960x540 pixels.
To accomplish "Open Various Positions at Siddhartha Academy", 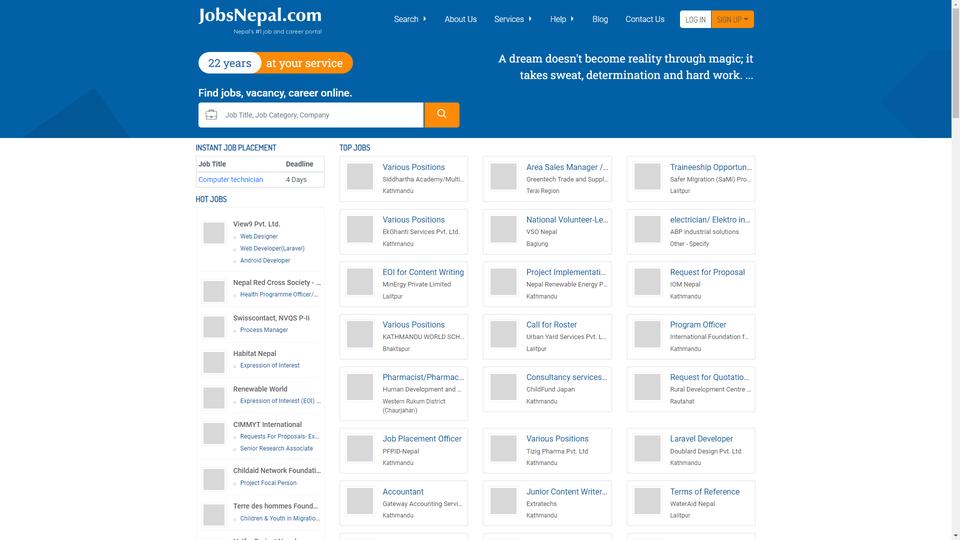I will tap(413, 167).
